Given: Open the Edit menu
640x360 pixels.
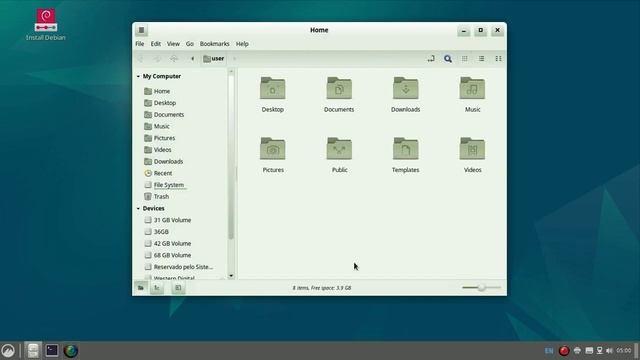Looking at the screenshot, I should coord(156,44).
